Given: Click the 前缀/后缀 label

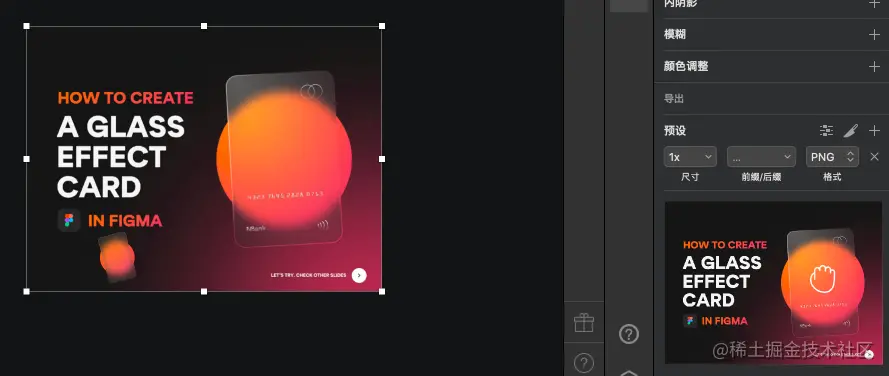Looking at the screenshot, I should [761, 178].
